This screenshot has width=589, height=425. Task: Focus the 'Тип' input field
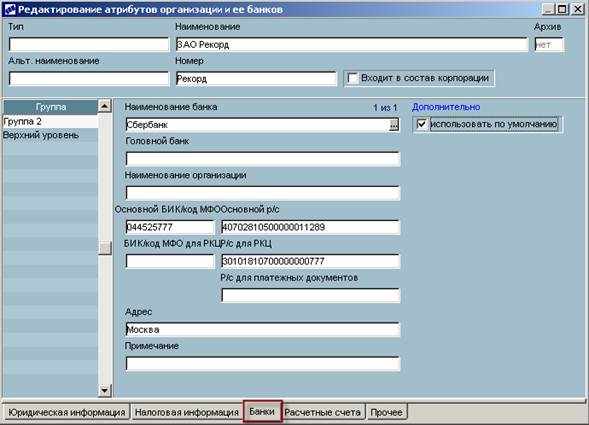89,44
